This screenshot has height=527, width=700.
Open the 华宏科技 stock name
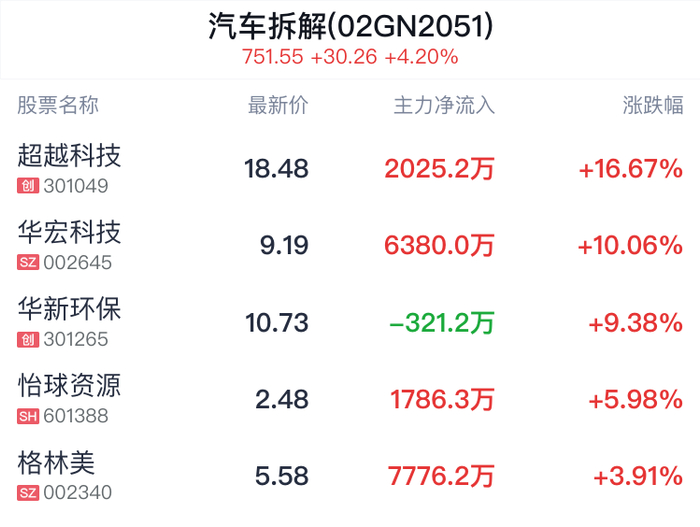click(70, 233)
